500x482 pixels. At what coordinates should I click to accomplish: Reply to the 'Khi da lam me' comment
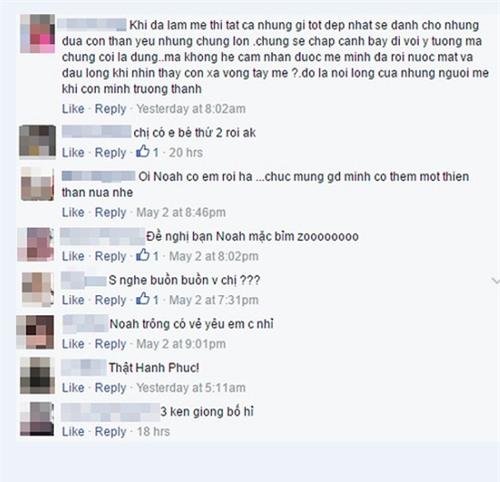point(110,109)
